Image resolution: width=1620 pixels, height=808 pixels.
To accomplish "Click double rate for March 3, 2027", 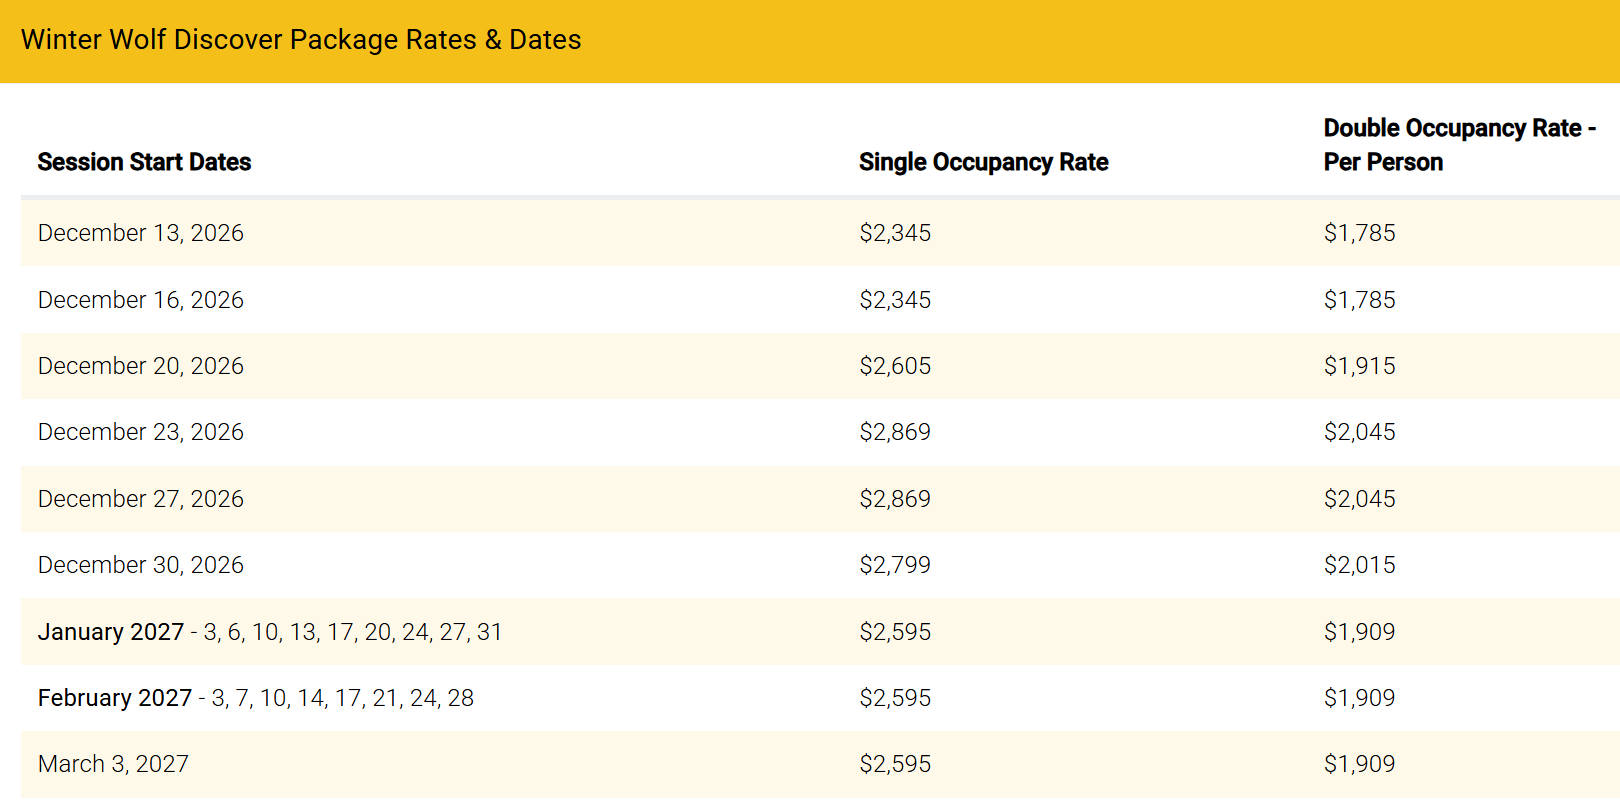I will (1359, 764).
